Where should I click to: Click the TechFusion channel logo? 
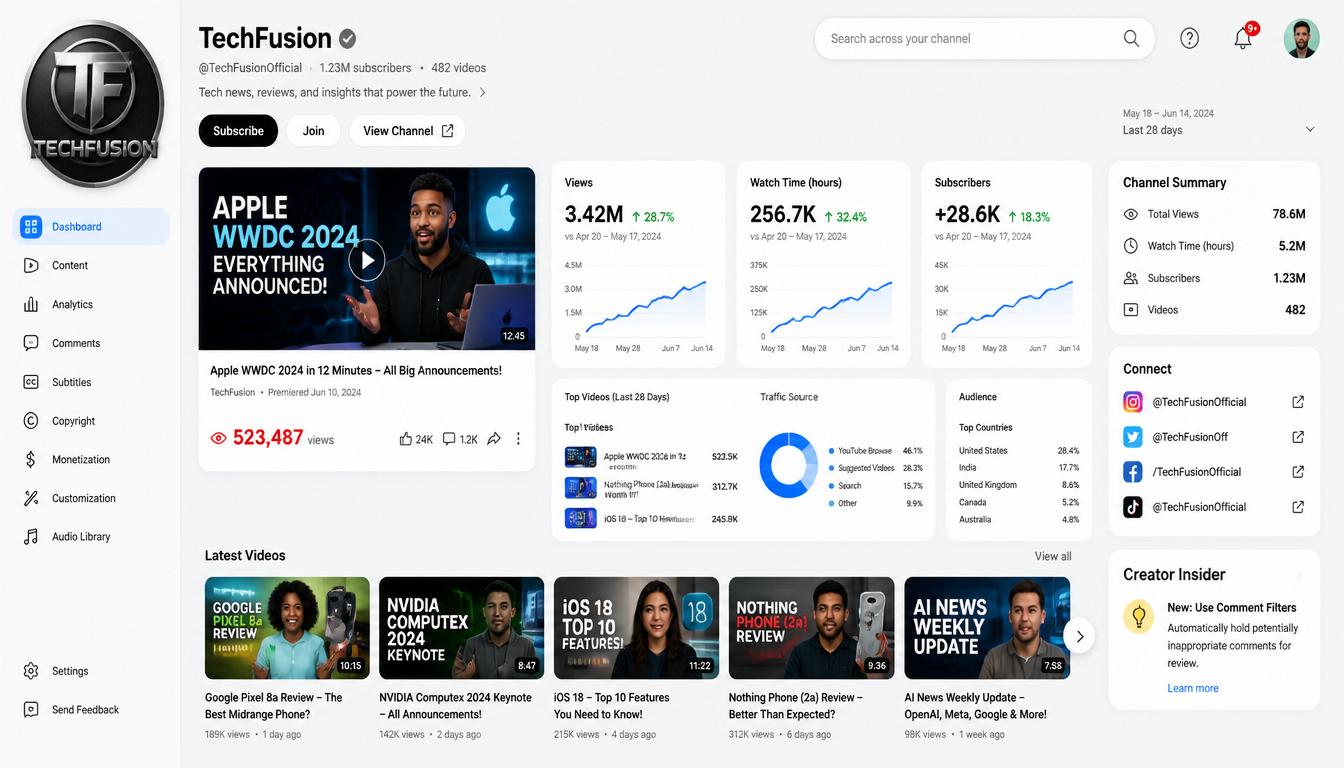[x=92, y=103]
